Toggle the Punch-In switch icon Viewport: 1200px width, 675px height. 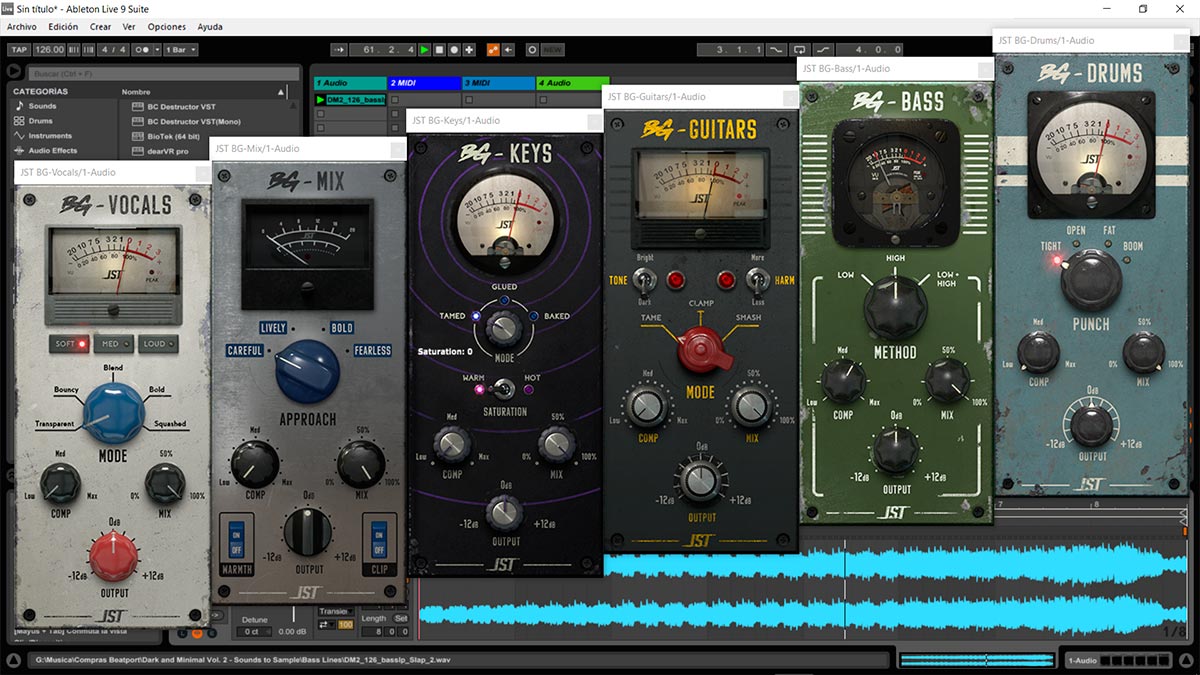777,49
